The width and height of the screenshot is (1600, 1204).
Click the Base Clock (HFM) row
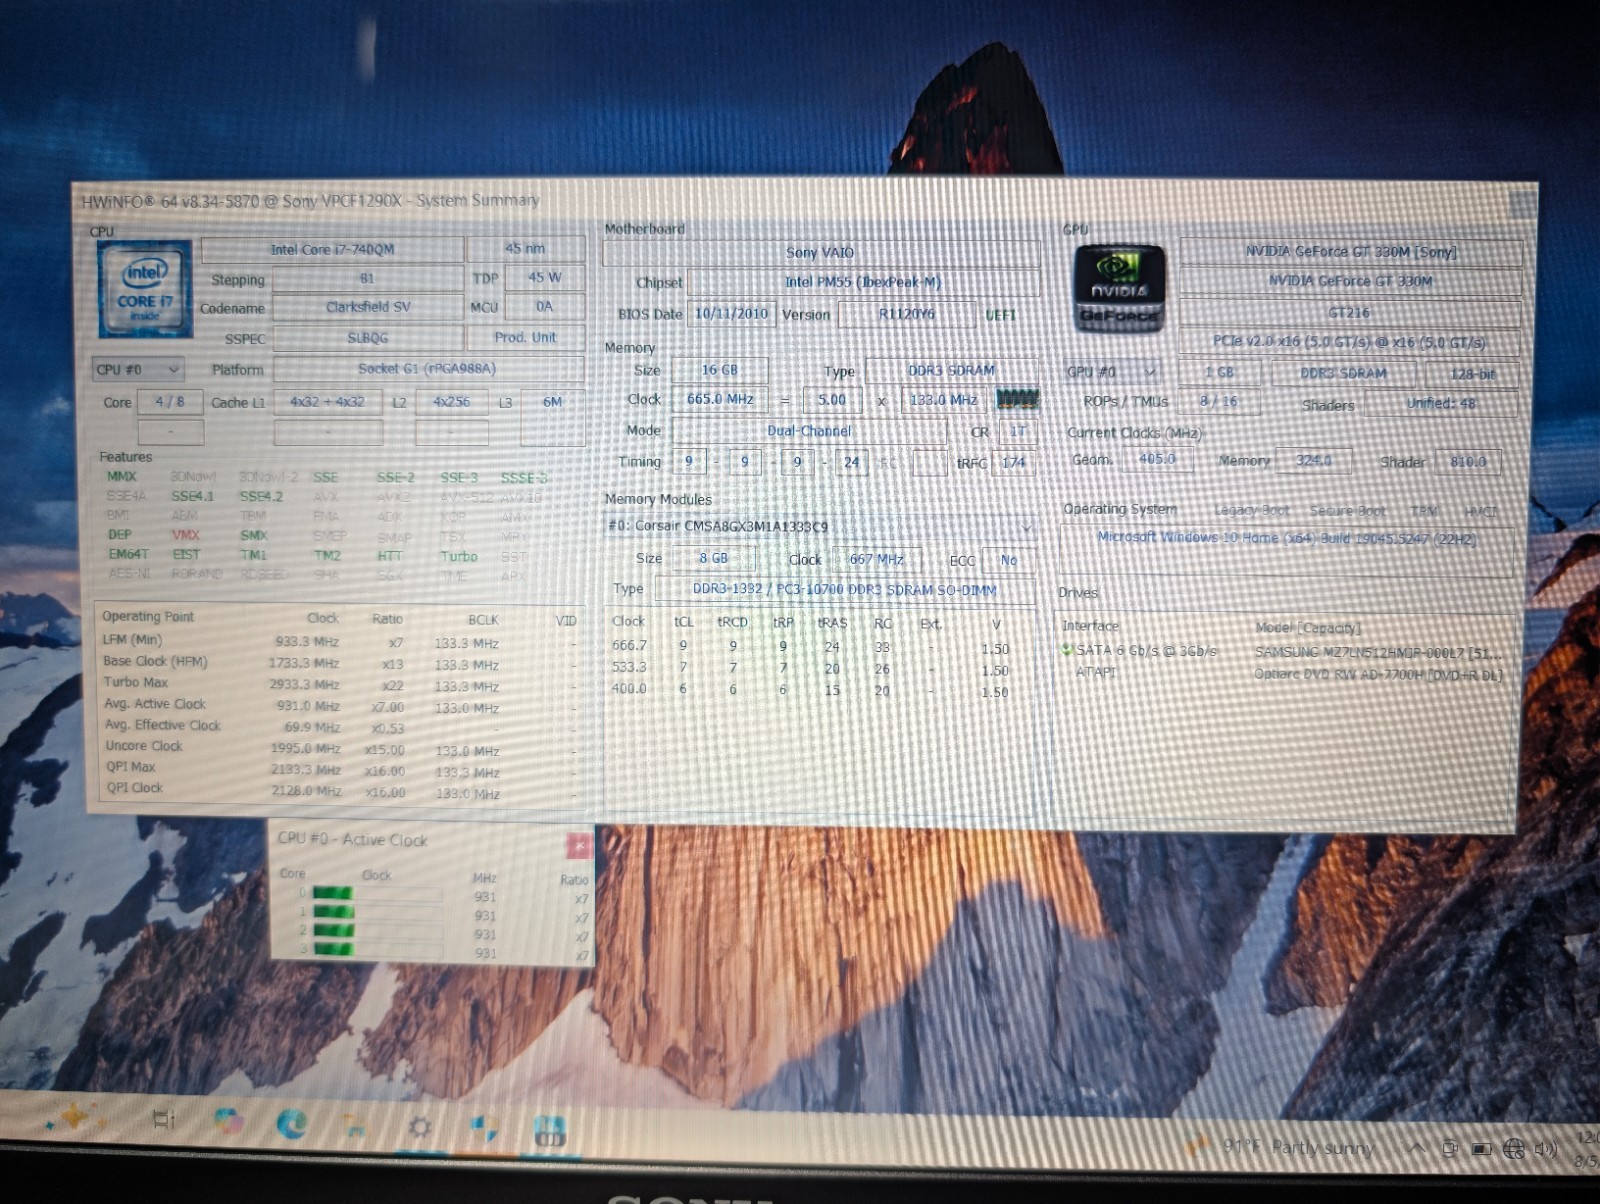pos(339,663)
